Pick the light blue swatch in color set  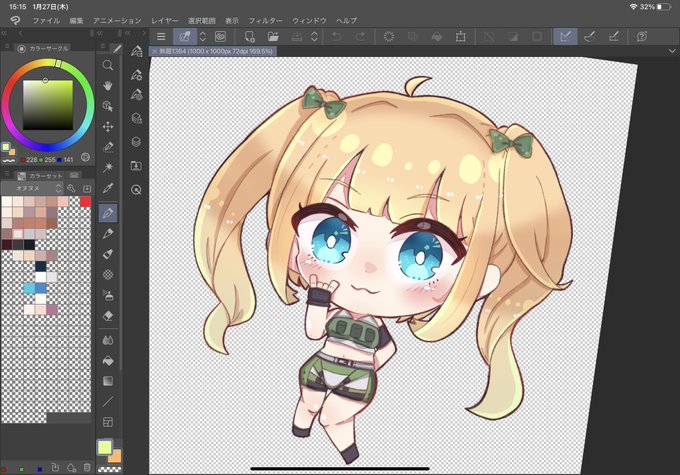click(29, 288)
